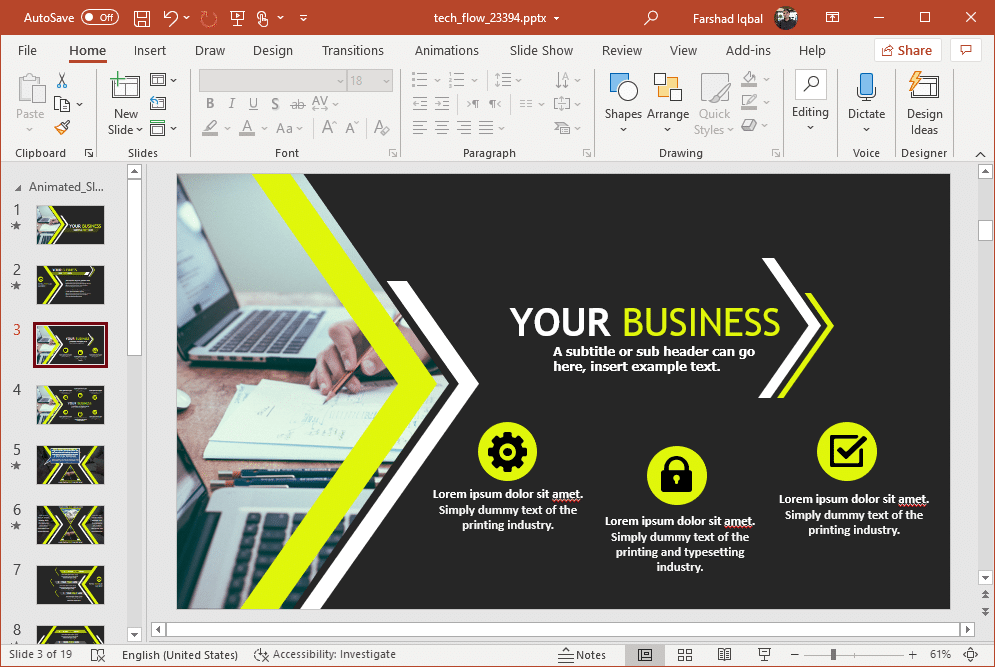Click the Shapes gallery icon
Viewport: 995px width, 667px height.
click(623, 88)
